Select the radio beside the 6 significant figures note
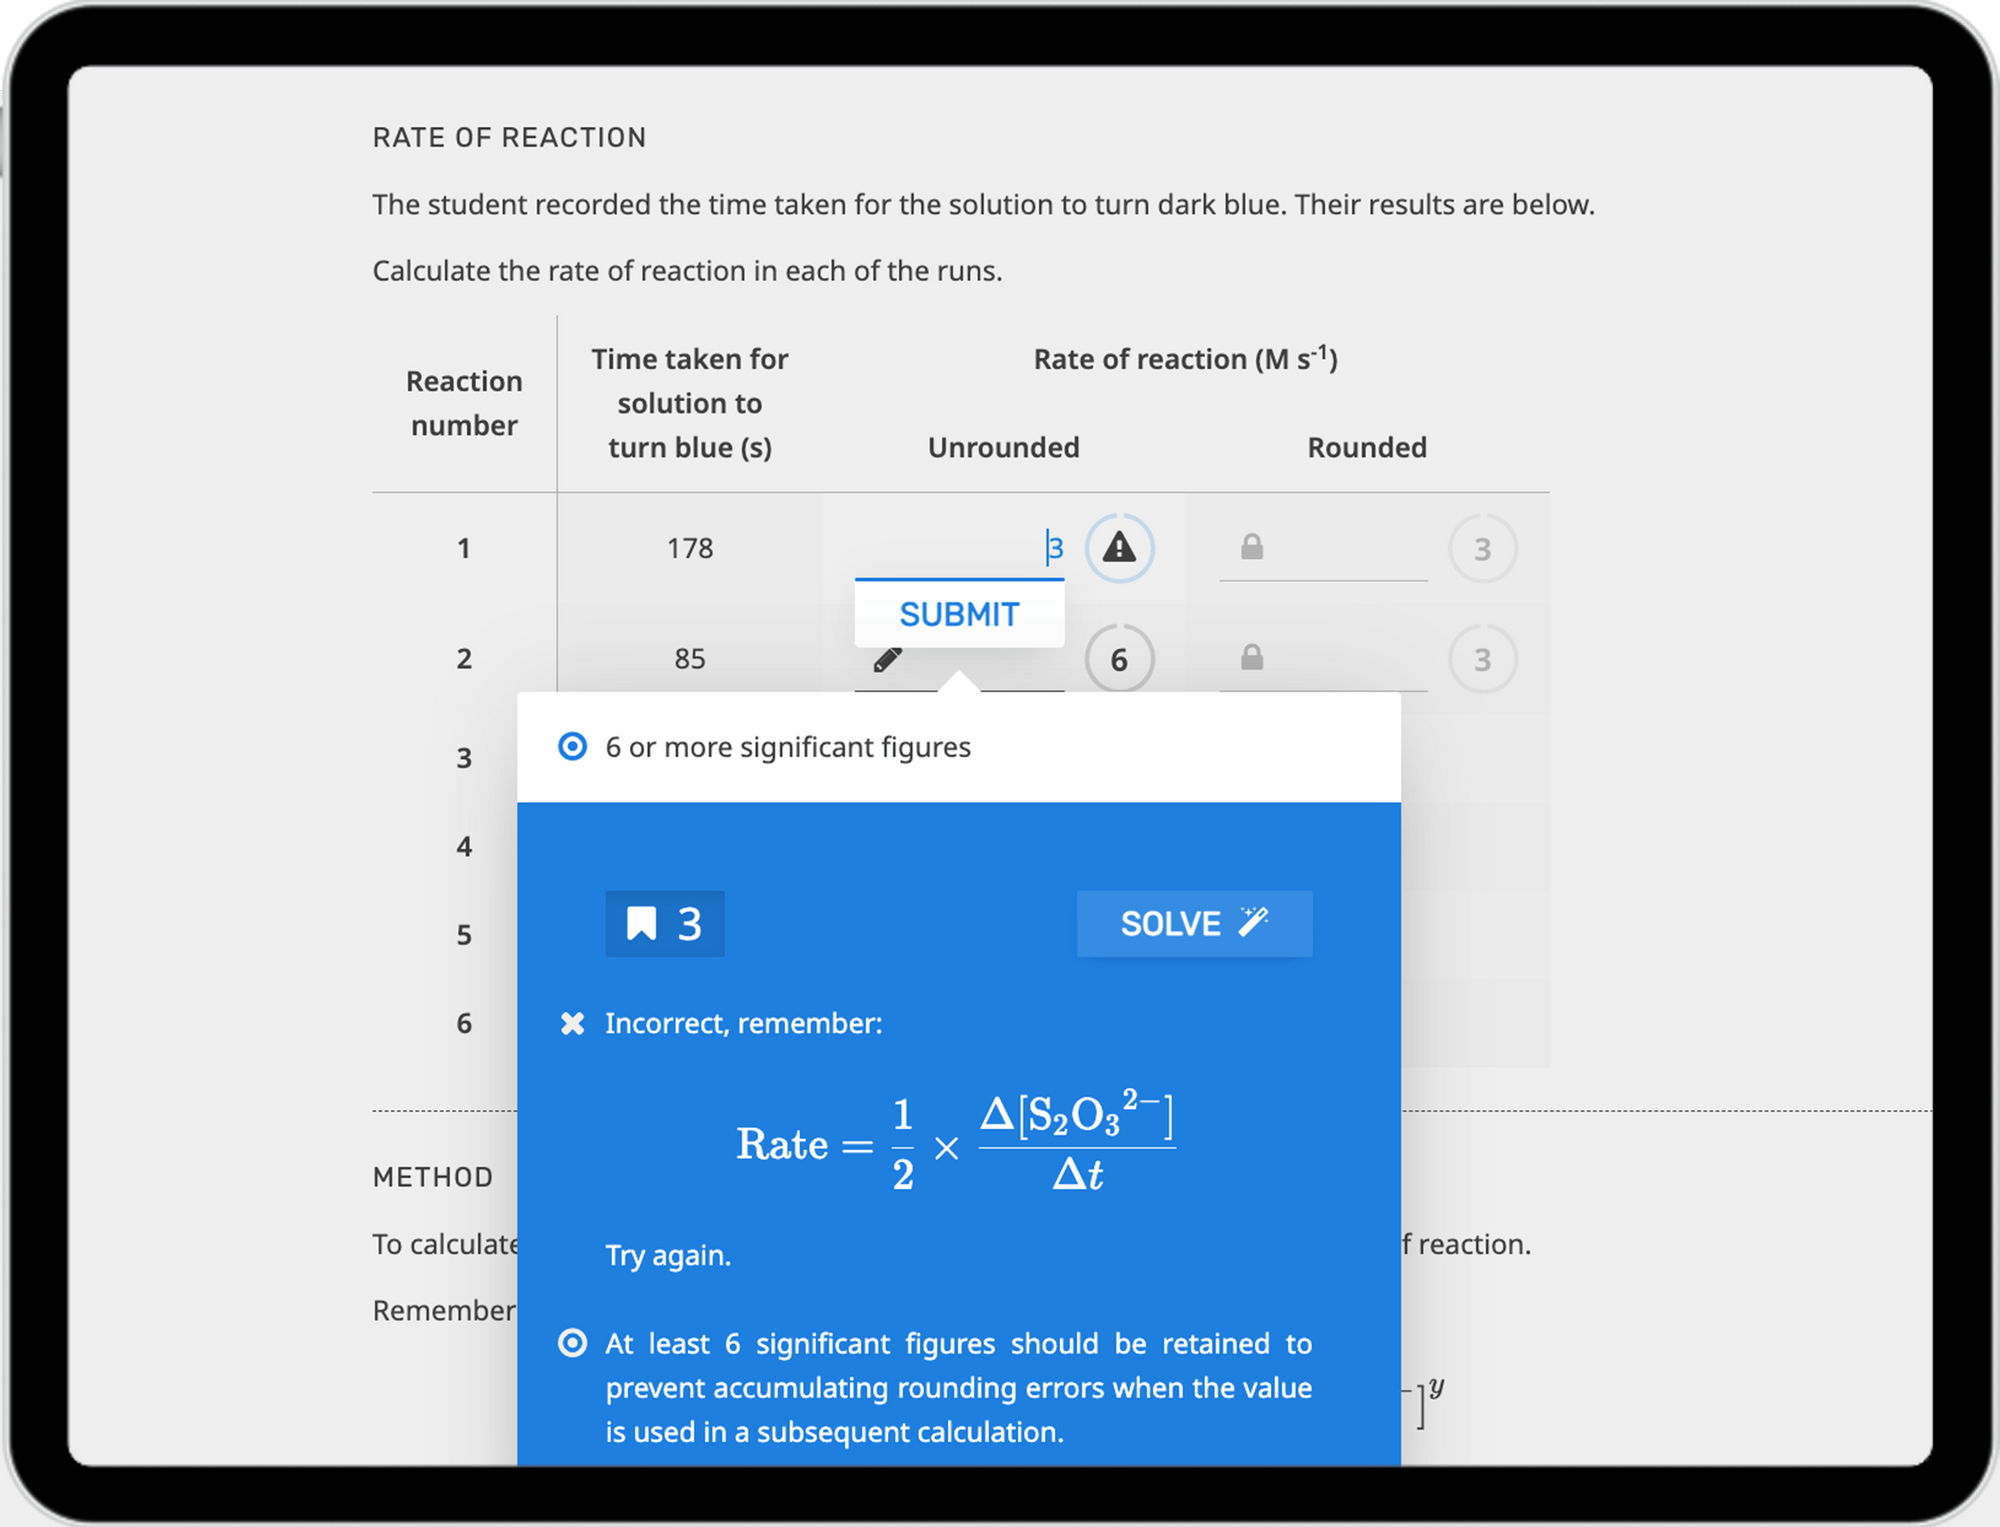Image resolution: width=2000 pixels, height=1527 pixels. coord(572,1343)
